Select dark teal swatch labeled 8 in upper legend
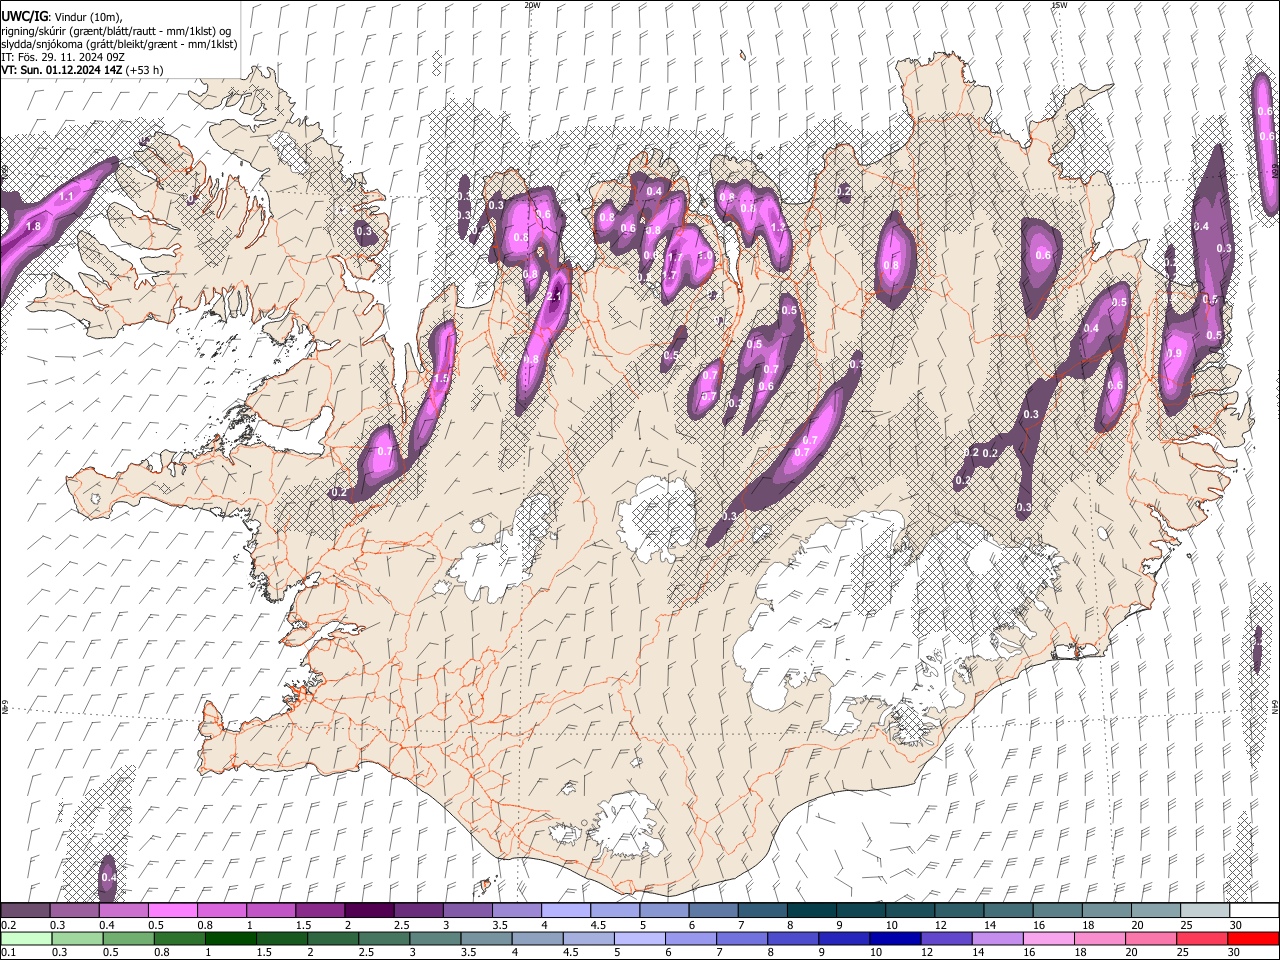 pos(811,911)
